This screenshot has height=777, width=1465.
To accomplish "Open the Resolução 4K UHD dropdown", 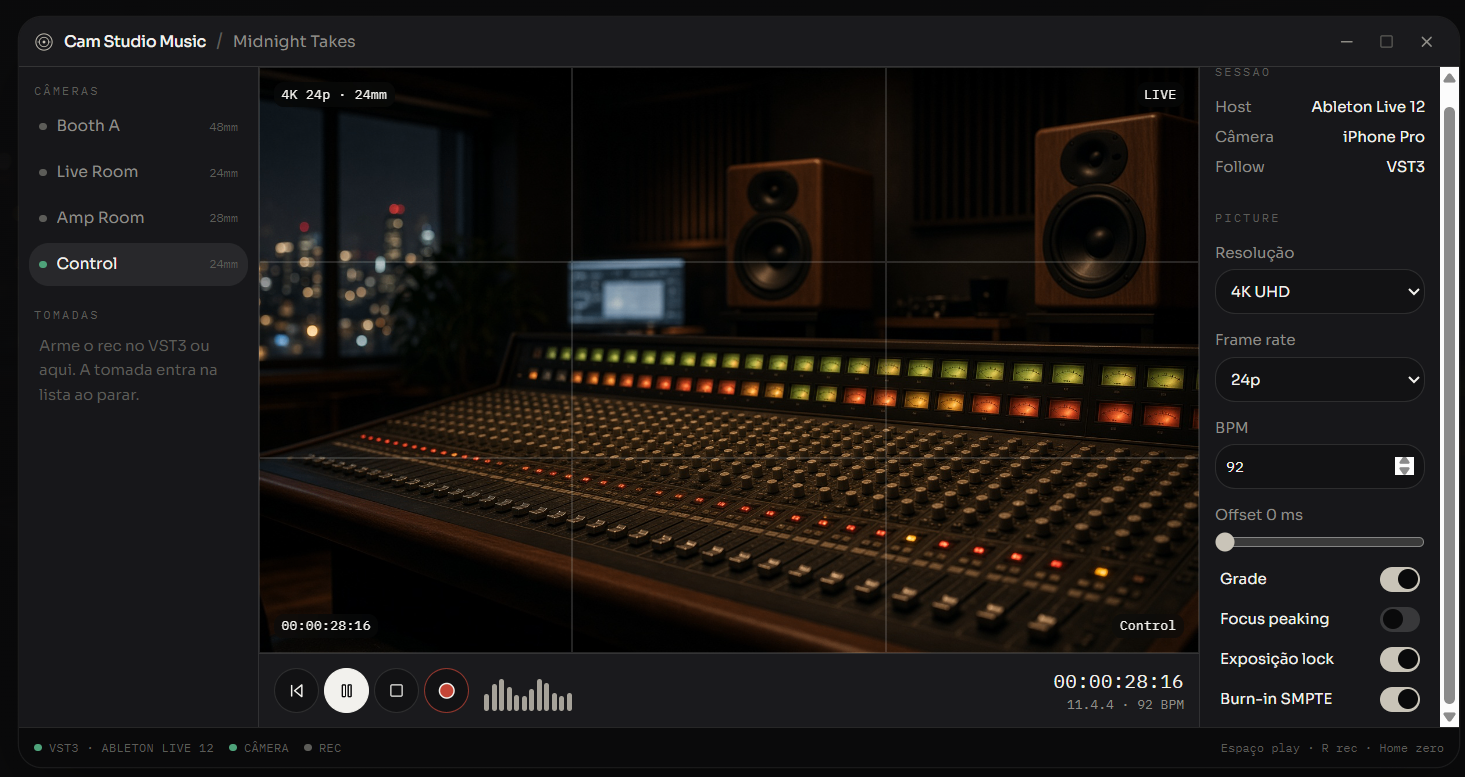I will tap(1320, 292).
